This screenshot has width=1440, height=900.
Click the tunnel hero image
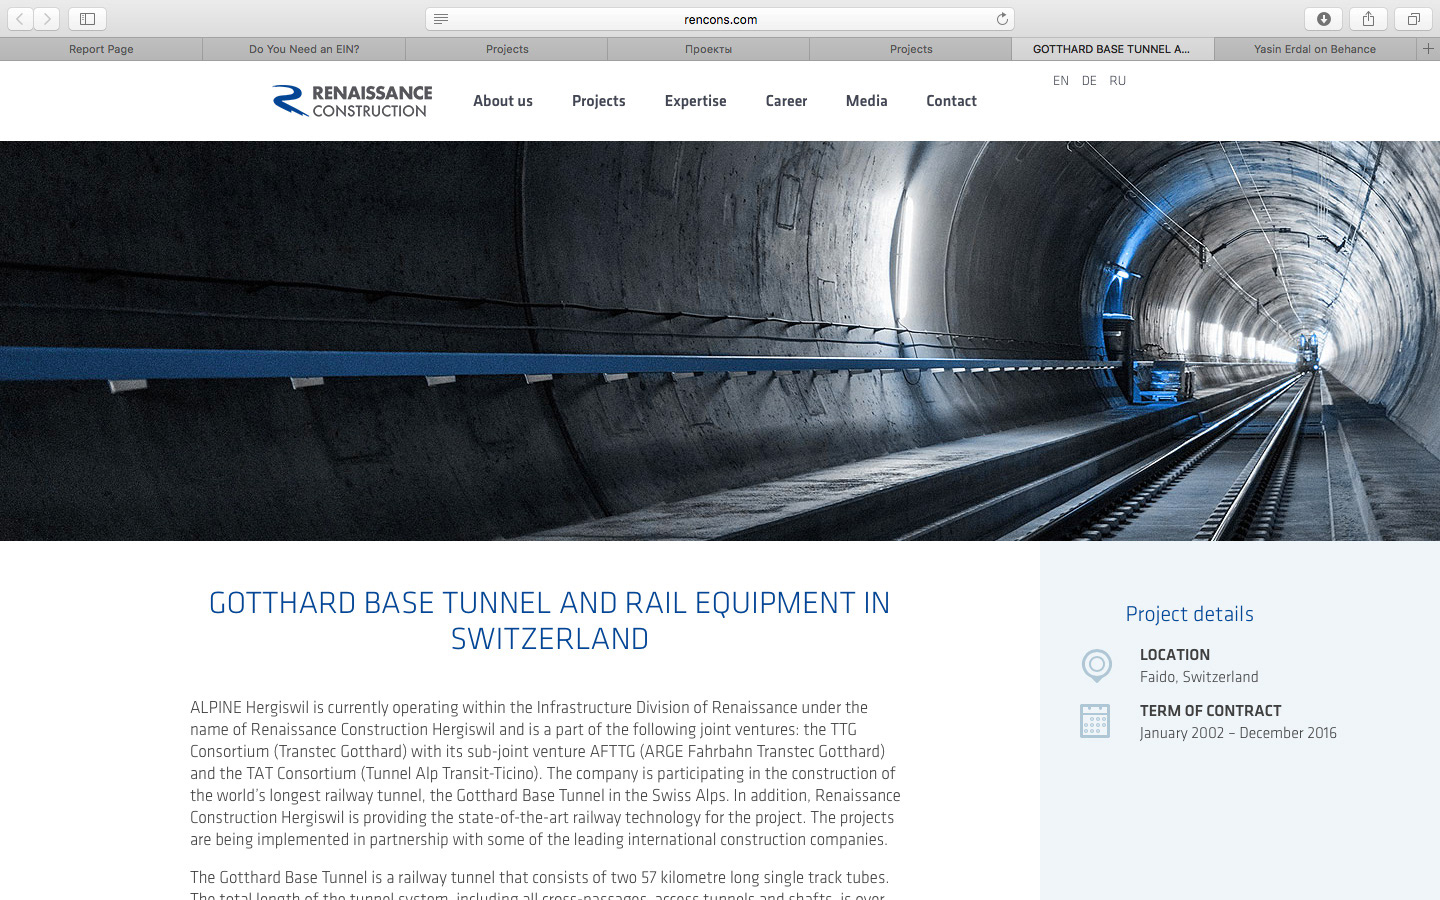pos(720,341)
